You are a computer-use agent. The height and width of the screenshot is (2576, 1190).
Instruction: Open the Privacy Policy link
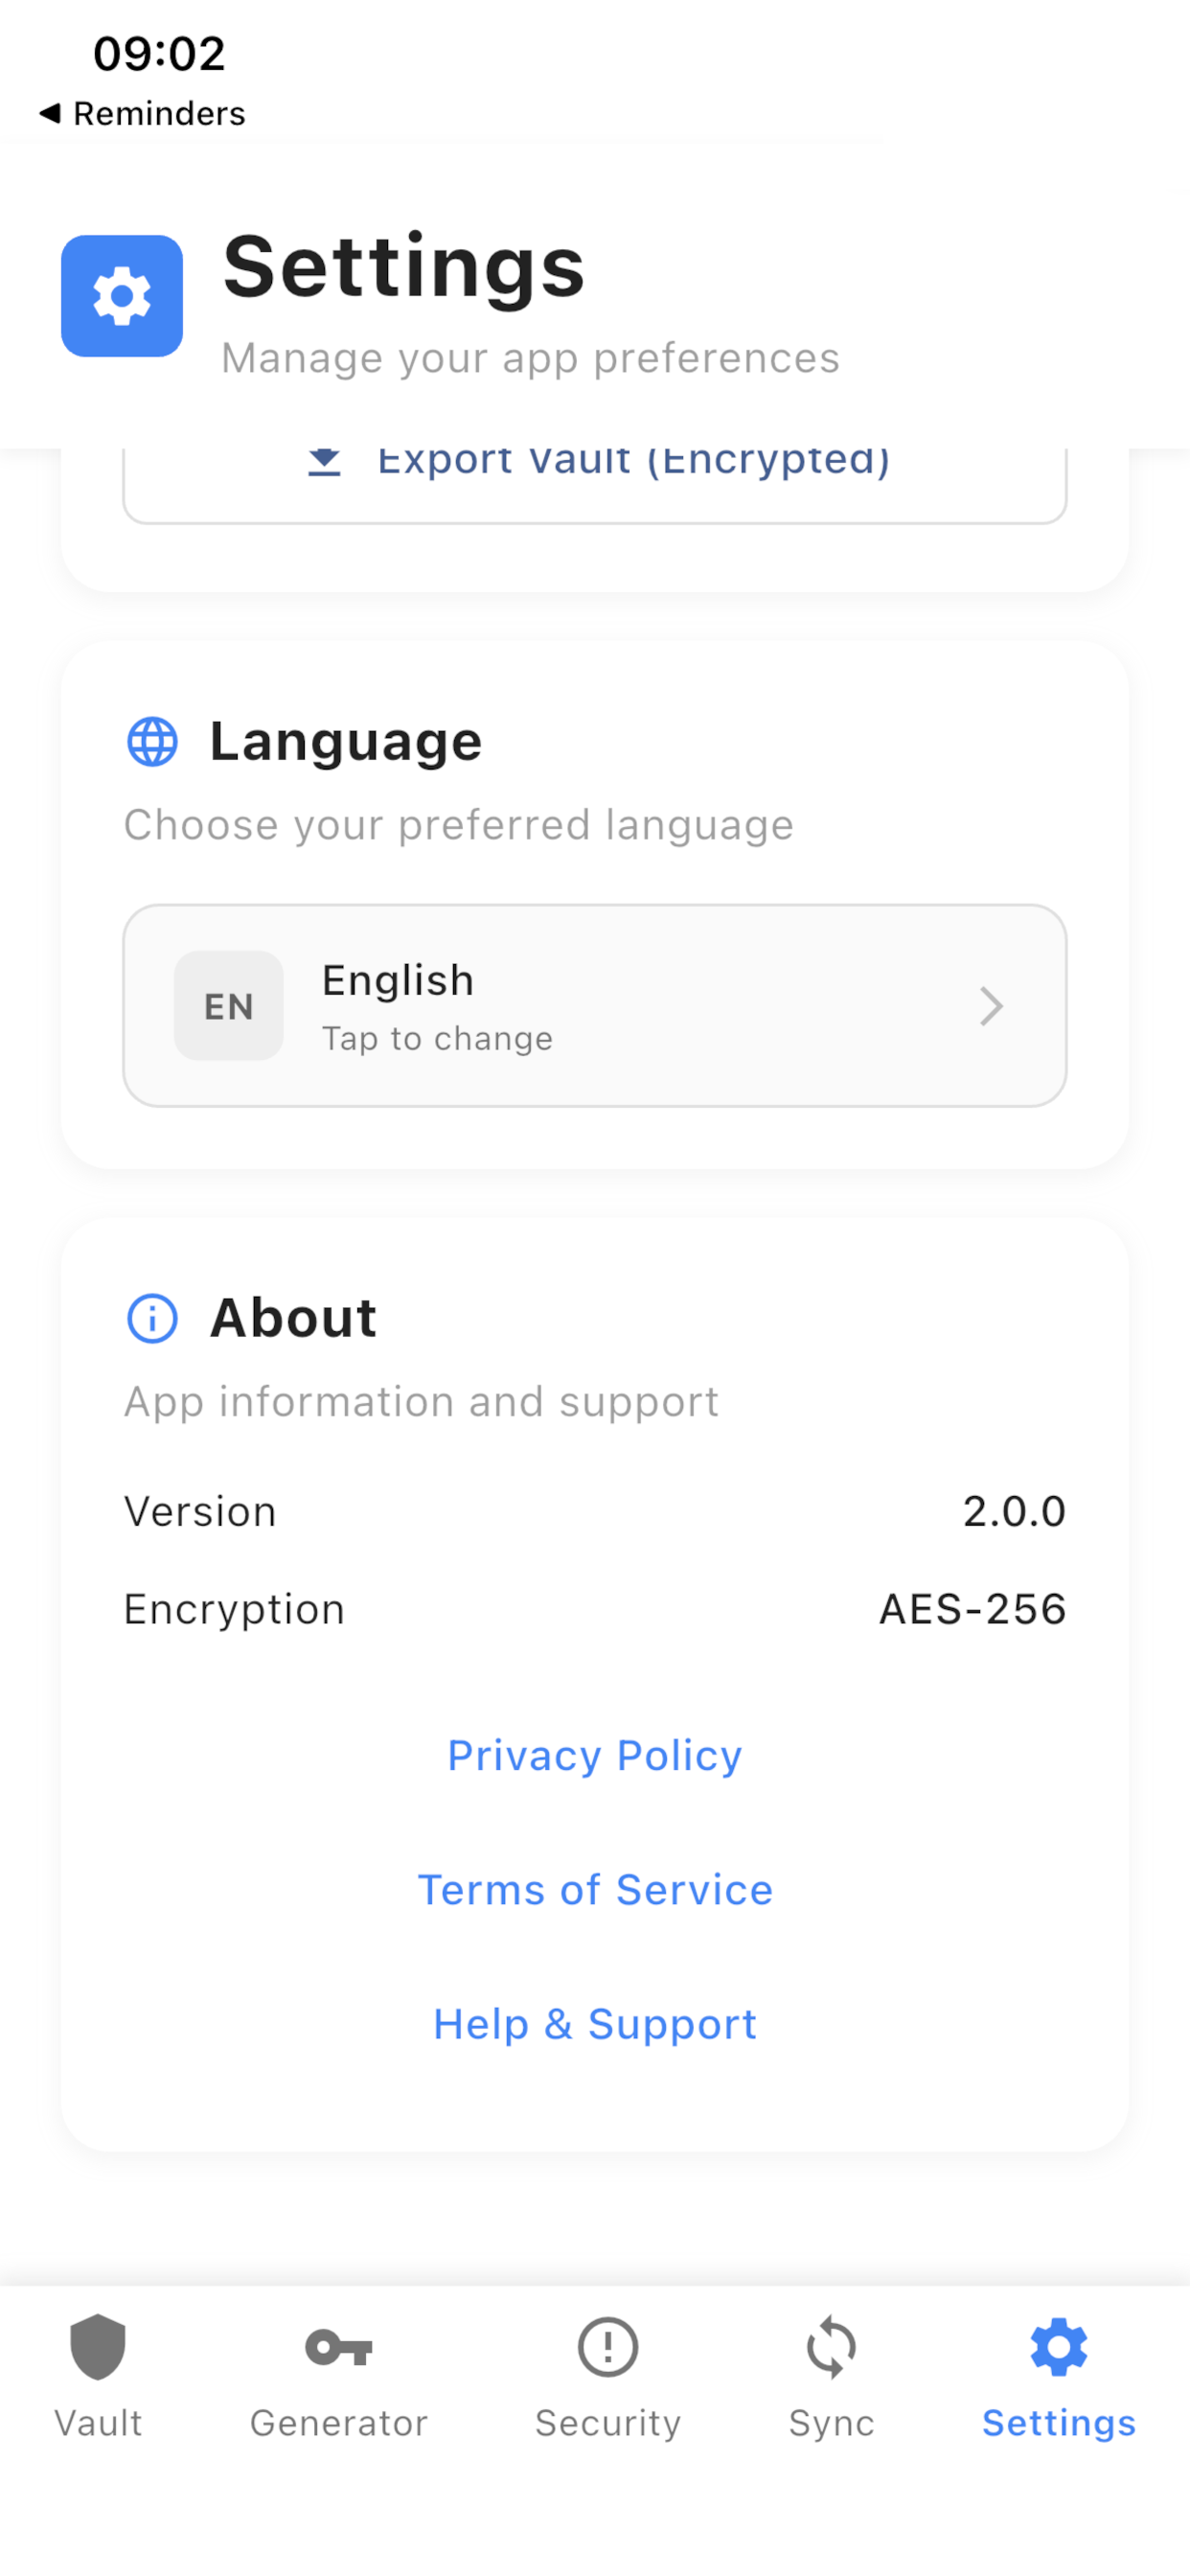point(595,1756)
